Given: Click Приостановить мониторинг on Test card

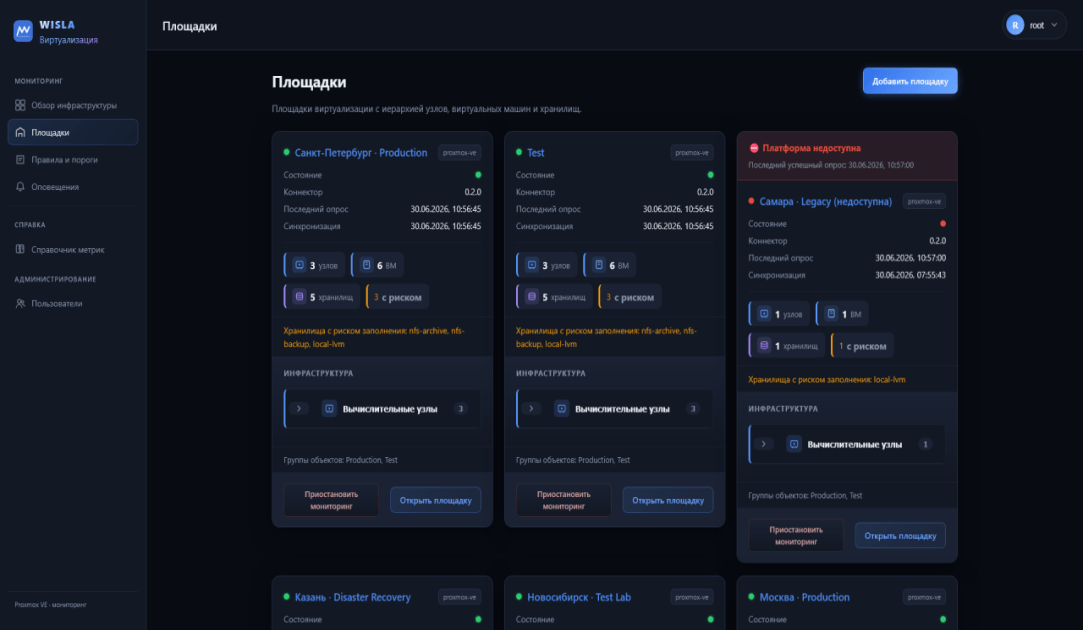Looking at the screenshot, I should [563, 500].
